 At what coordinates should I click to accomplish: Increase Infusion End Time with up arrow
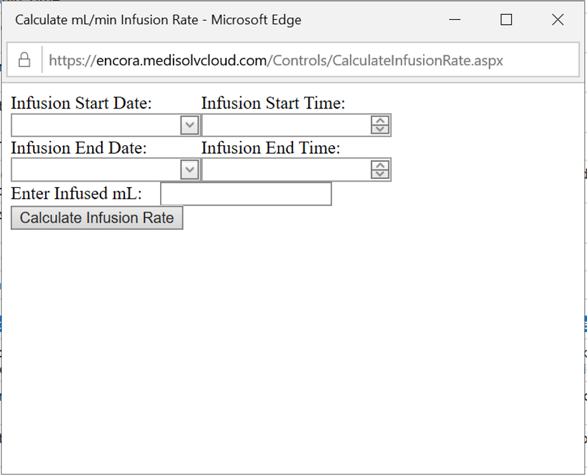coord(380,166)
